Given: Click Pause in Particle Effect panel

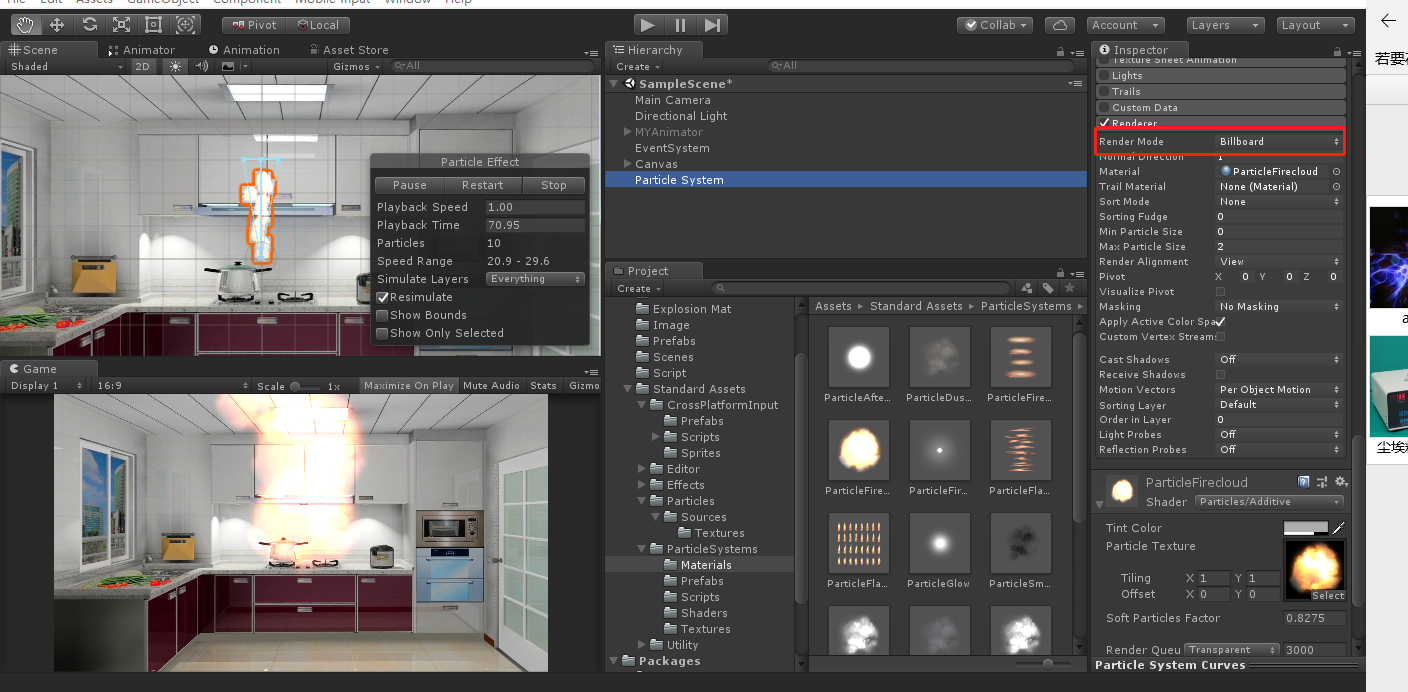Looking at the screenshot, I should tap(409, 185).
